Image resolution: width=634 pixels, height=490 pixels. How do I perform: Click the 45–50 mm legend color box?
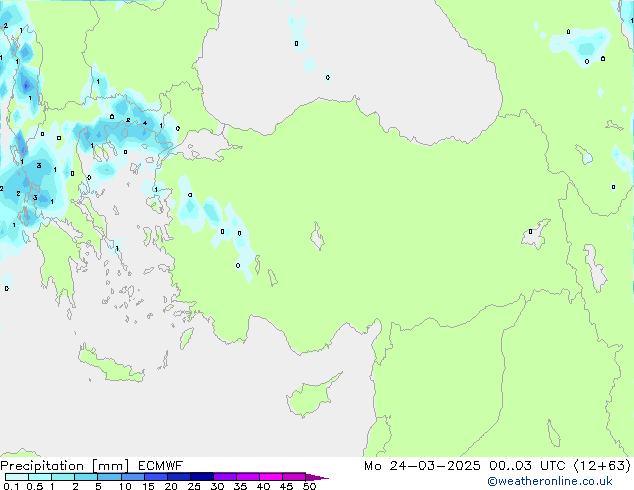click(294, 477)
